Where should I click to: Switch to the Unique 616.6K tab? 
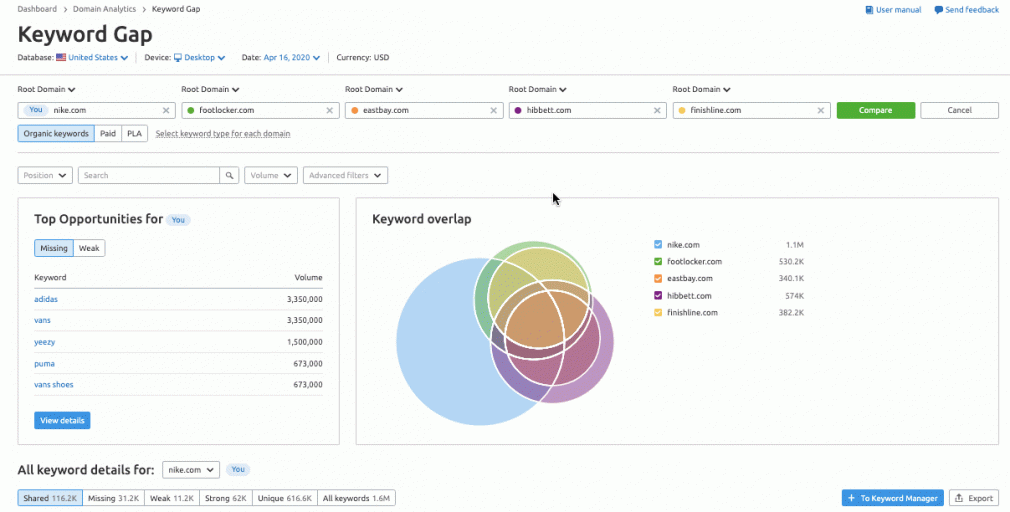click(285, 498)
